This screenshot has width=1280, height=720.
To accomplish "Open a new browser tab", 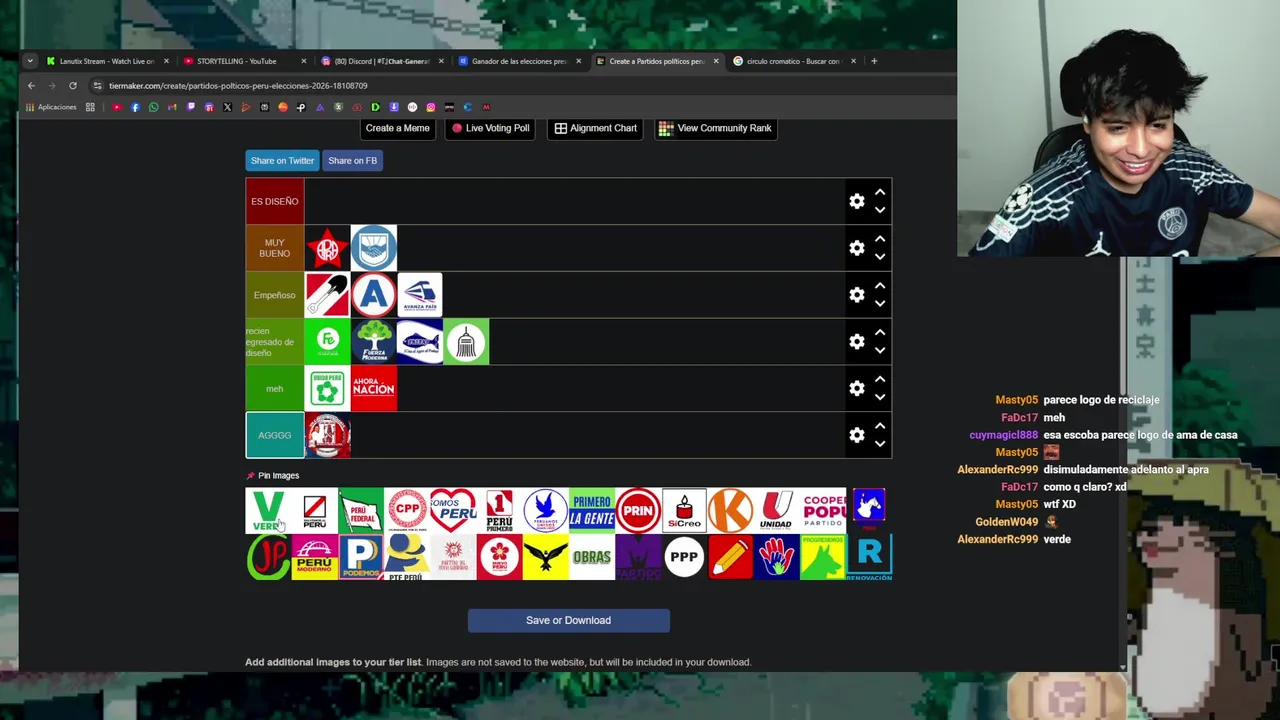I will pos(874,61).
